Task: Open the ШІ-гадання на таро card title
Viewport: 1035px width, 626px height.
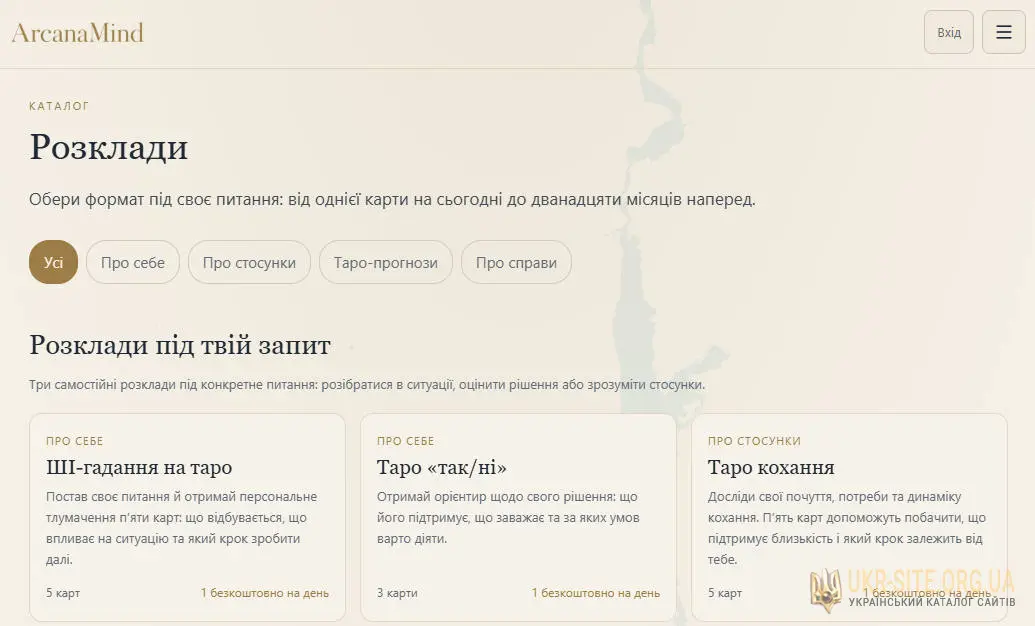Action: pyautogui.click(x=139, y=468)
